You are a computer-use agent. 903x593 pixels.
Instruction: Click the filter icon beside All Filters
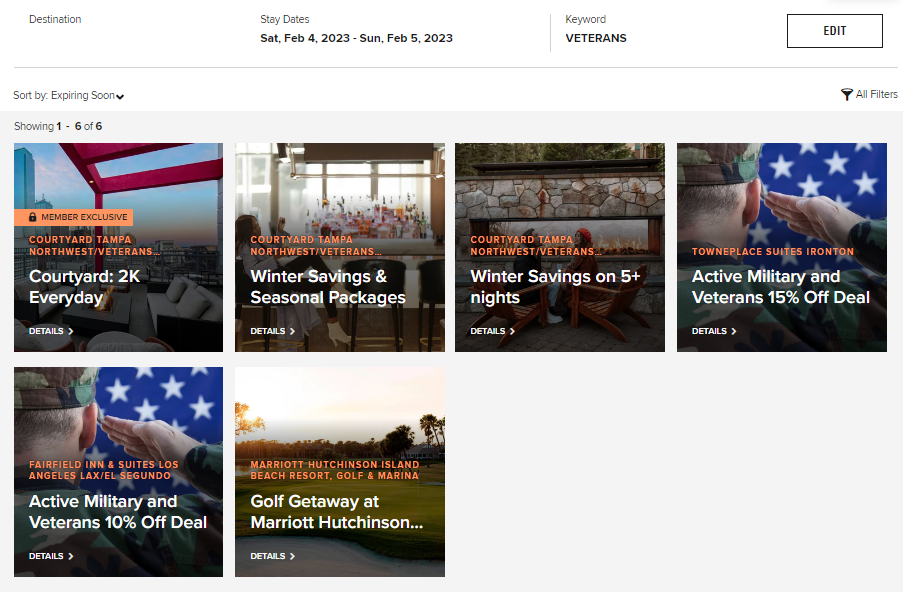pyautogui.click(x=847, y=93)
